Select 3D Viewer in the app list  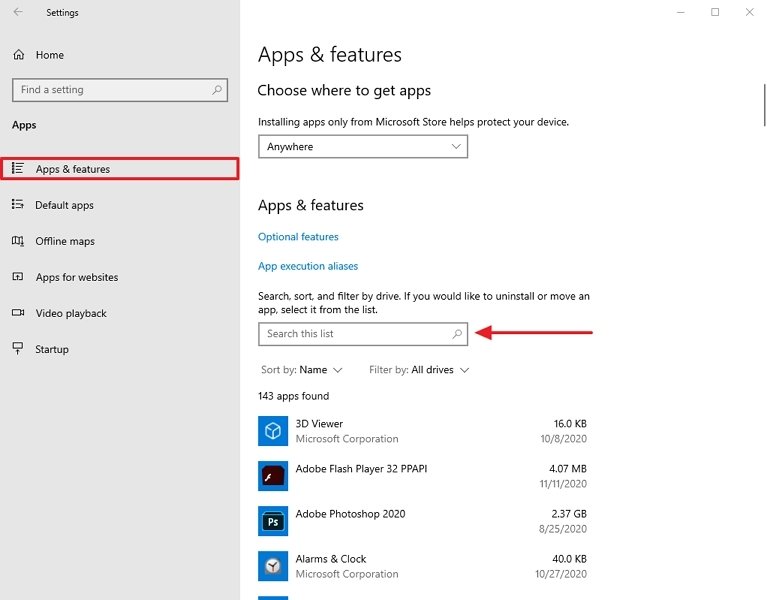tap(423, 431)
